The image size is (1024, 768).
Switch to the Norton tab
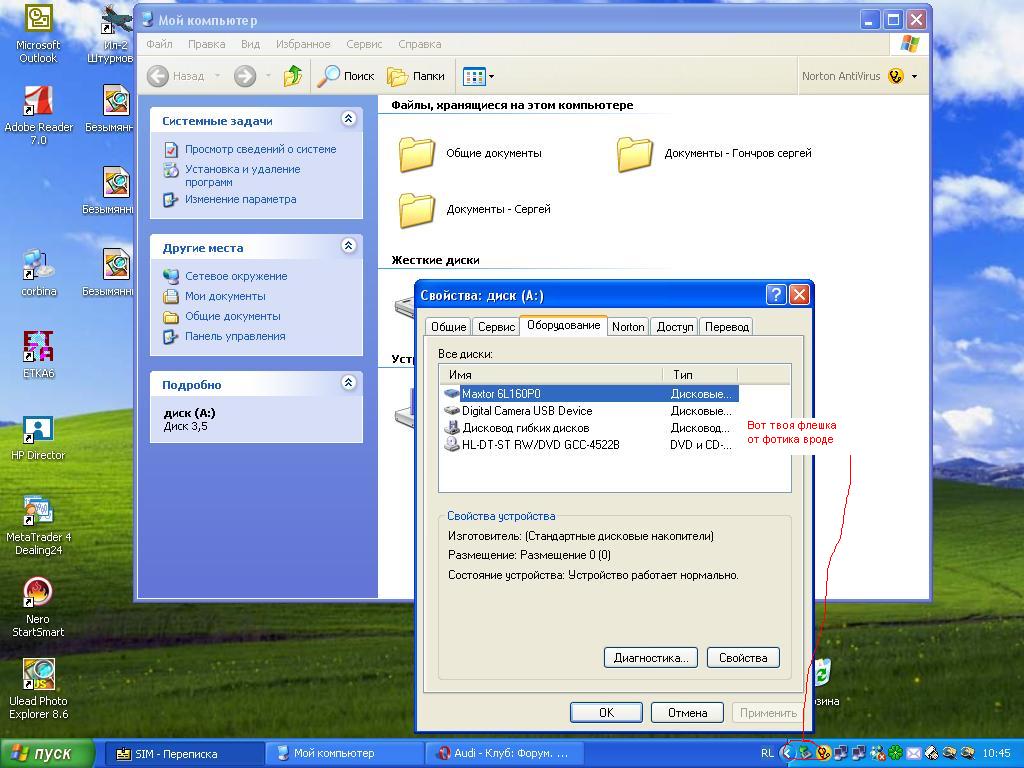tap(628, 327)
